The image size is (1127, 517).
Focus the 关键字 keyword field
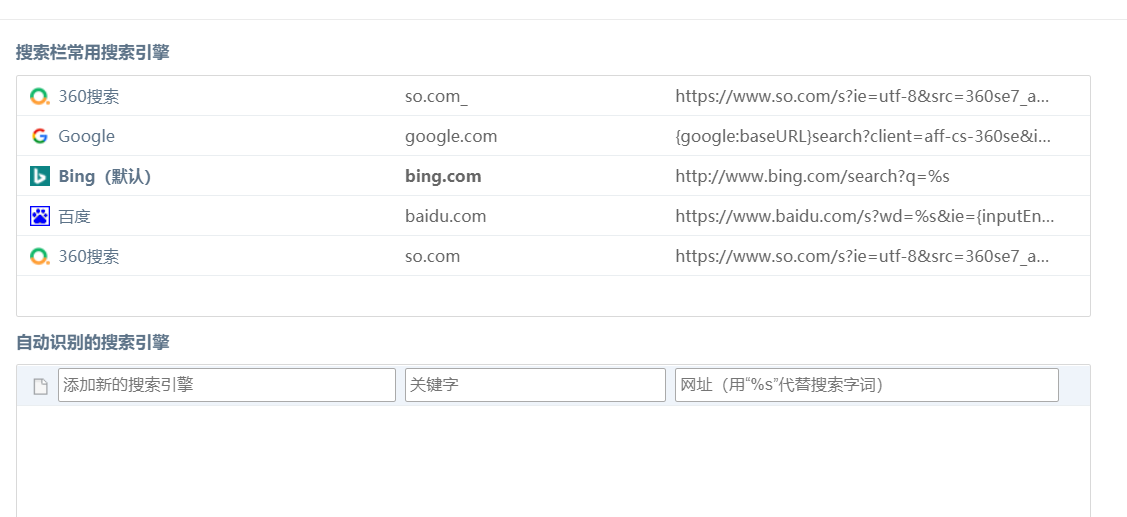(x=535, y=385)
